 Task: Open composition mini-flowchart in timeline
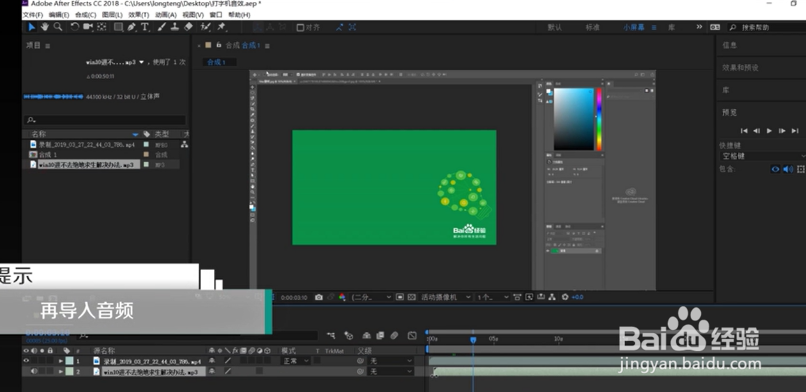point(332,335)
